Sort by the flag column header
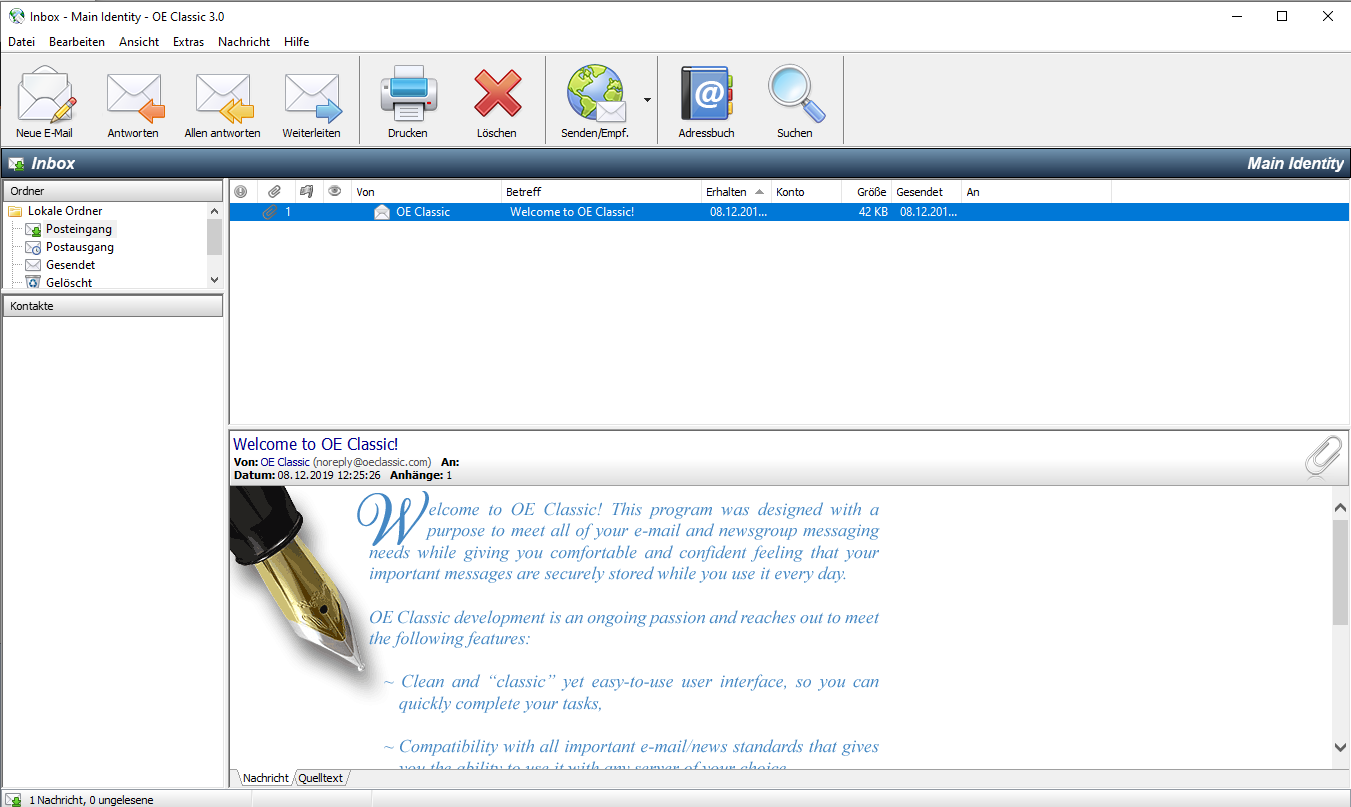1351x807 pixels. (x=306, y=191)
